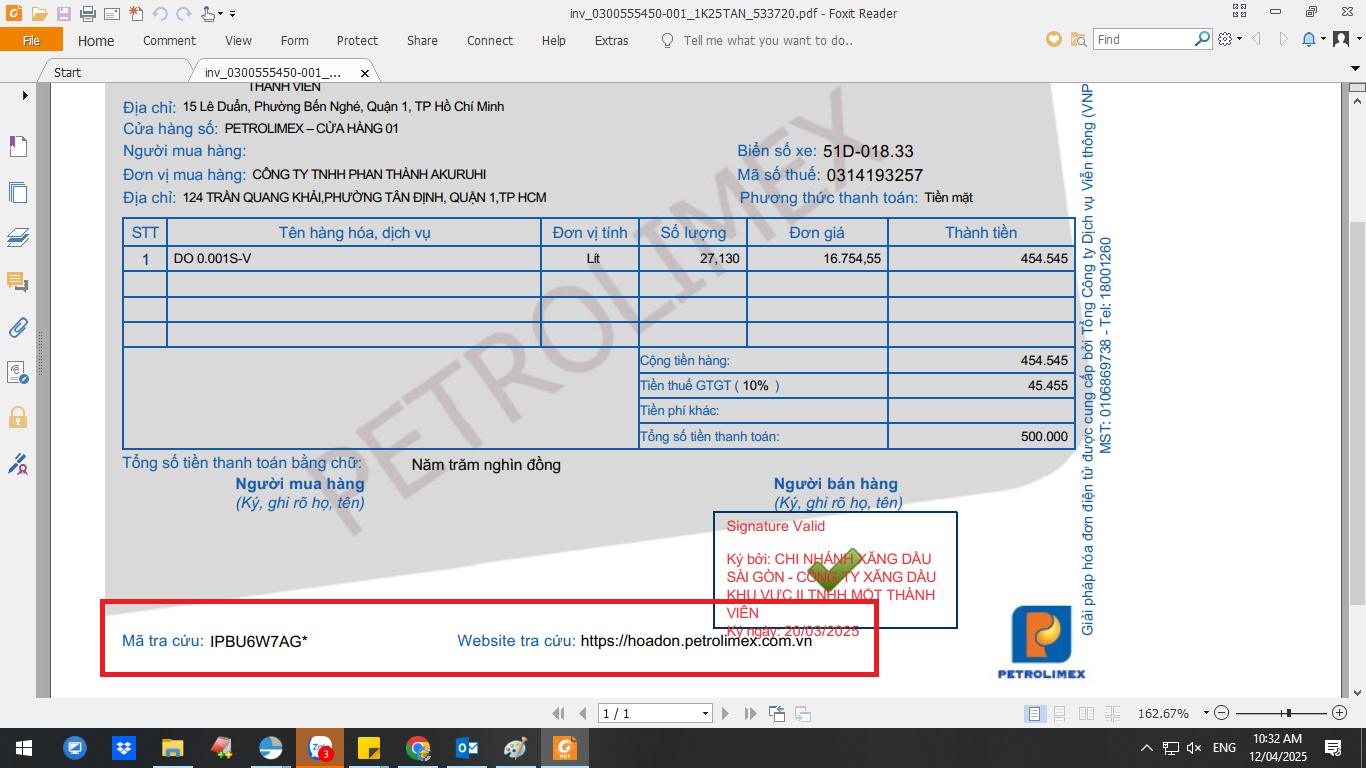Click the find next arrow
Image resolution: width=1366 pixels, height=768 pixels.
[x=1282, y=40]
